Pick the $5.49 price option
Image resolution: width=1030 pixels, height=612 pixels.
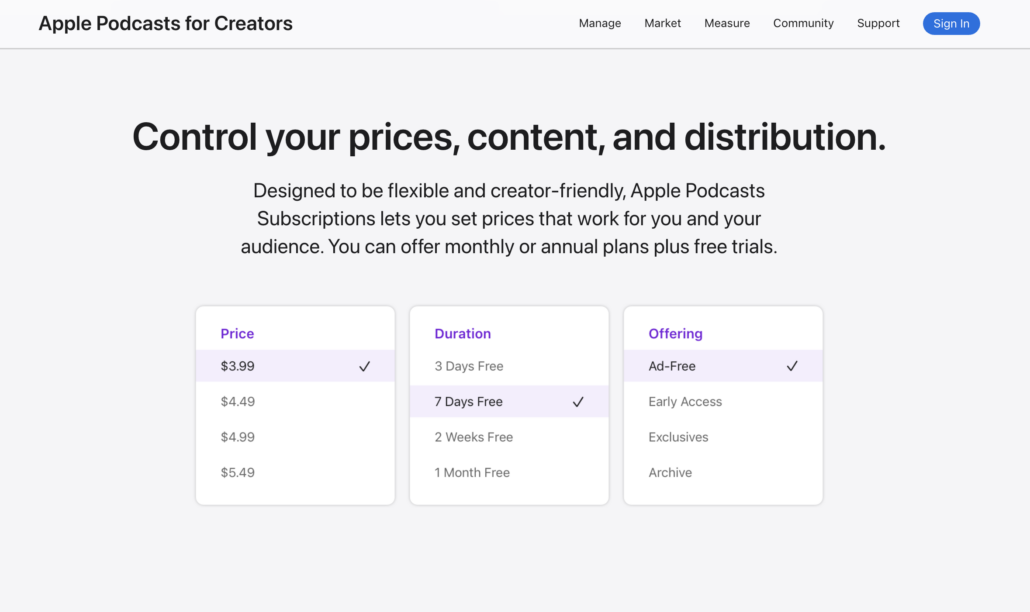click(x=238, y=472)
